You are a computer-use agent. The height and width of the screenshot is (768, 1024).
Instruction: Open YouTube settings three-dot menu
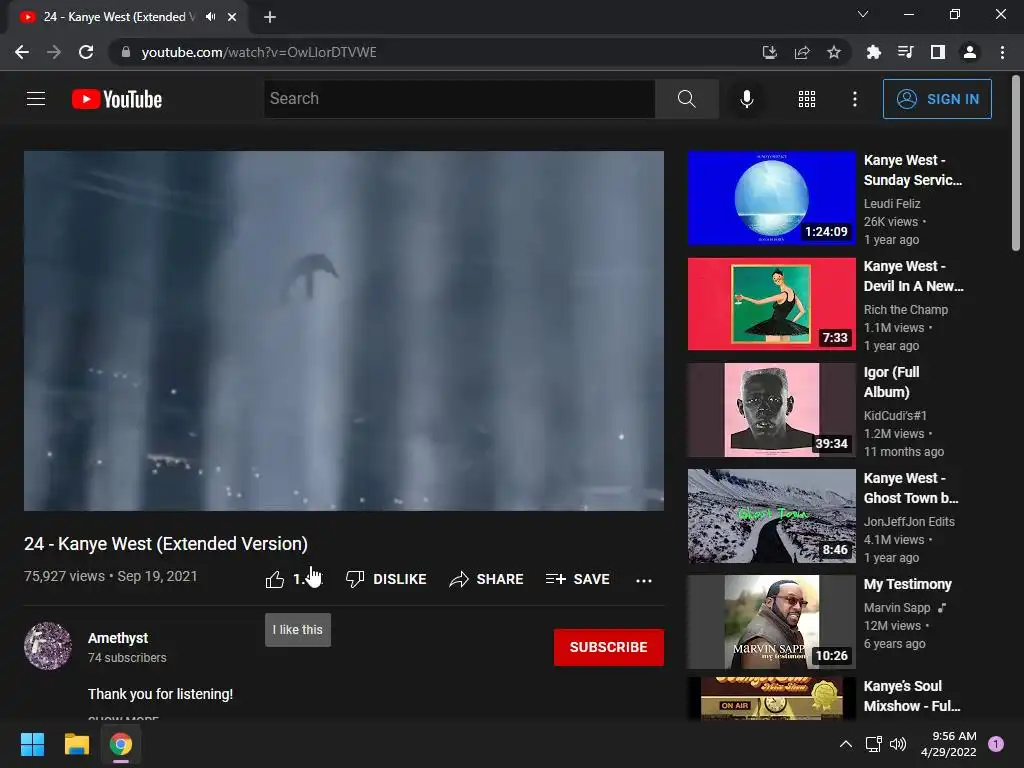(854, 99)
